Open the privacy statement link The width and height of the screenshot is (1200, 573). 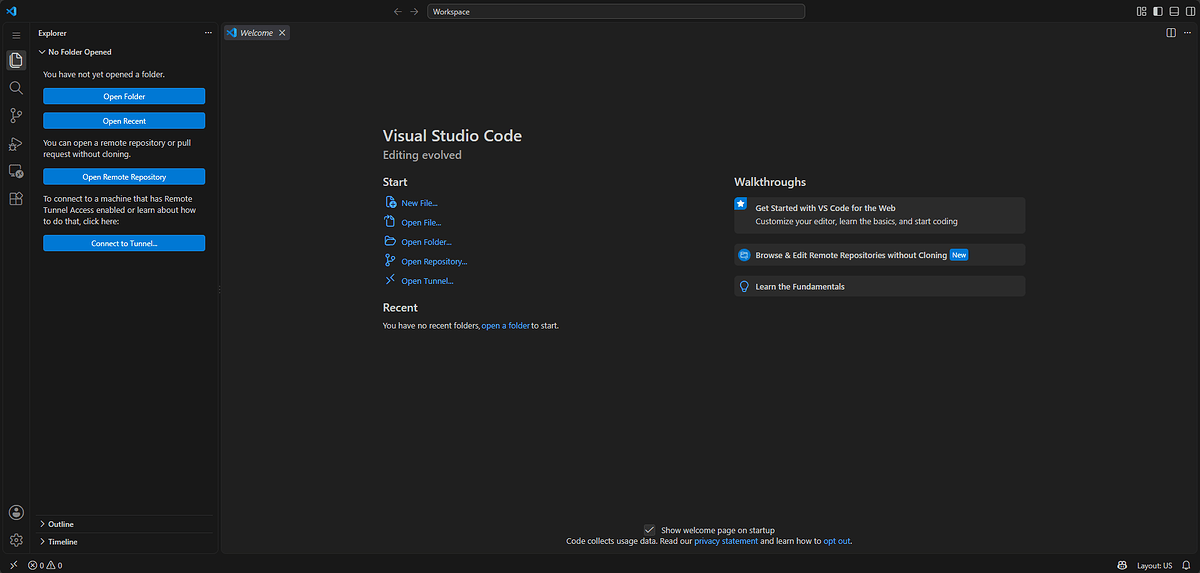(x=726, y=541)
